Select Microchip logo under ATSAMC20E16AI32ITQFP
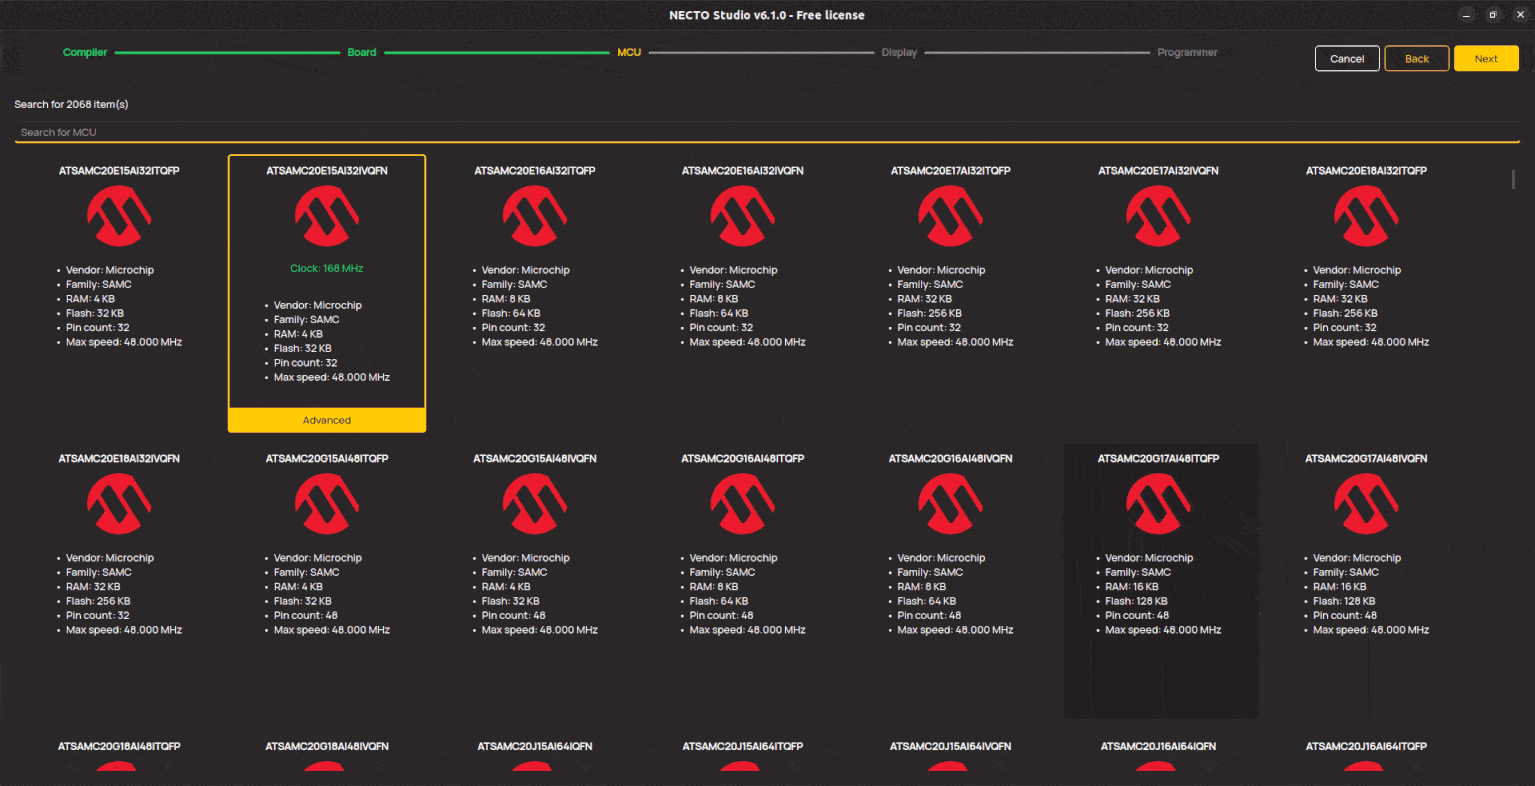 535,216
